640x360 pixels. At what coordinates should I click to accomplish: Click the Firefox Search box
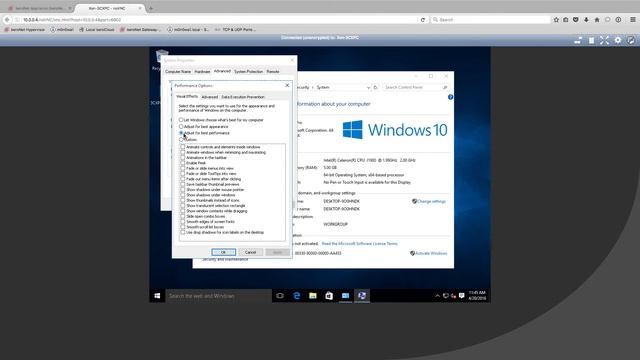491,20
